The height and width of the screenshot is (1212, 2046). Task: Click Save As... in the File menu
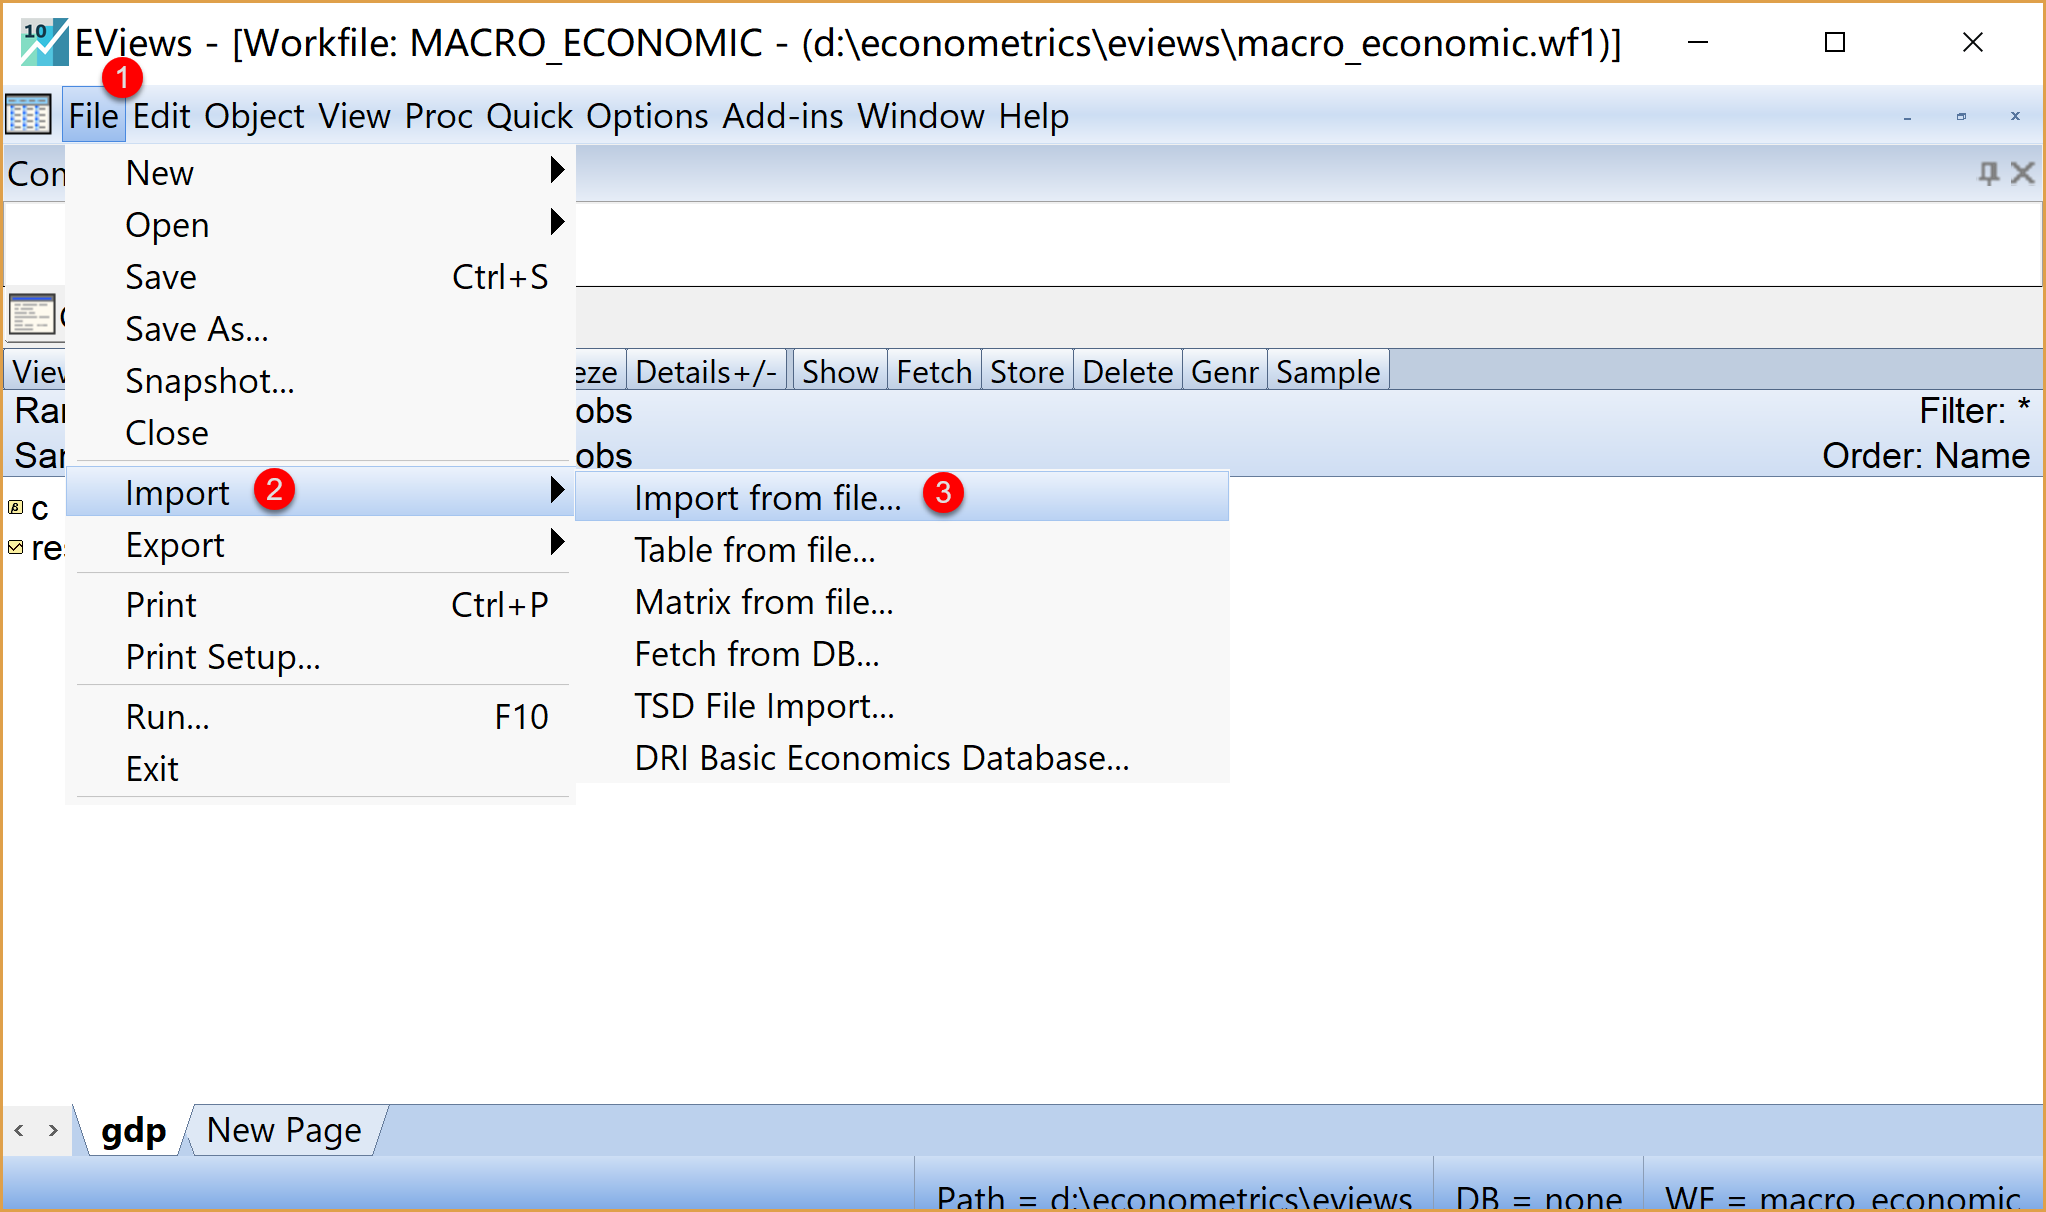(197, 329)
